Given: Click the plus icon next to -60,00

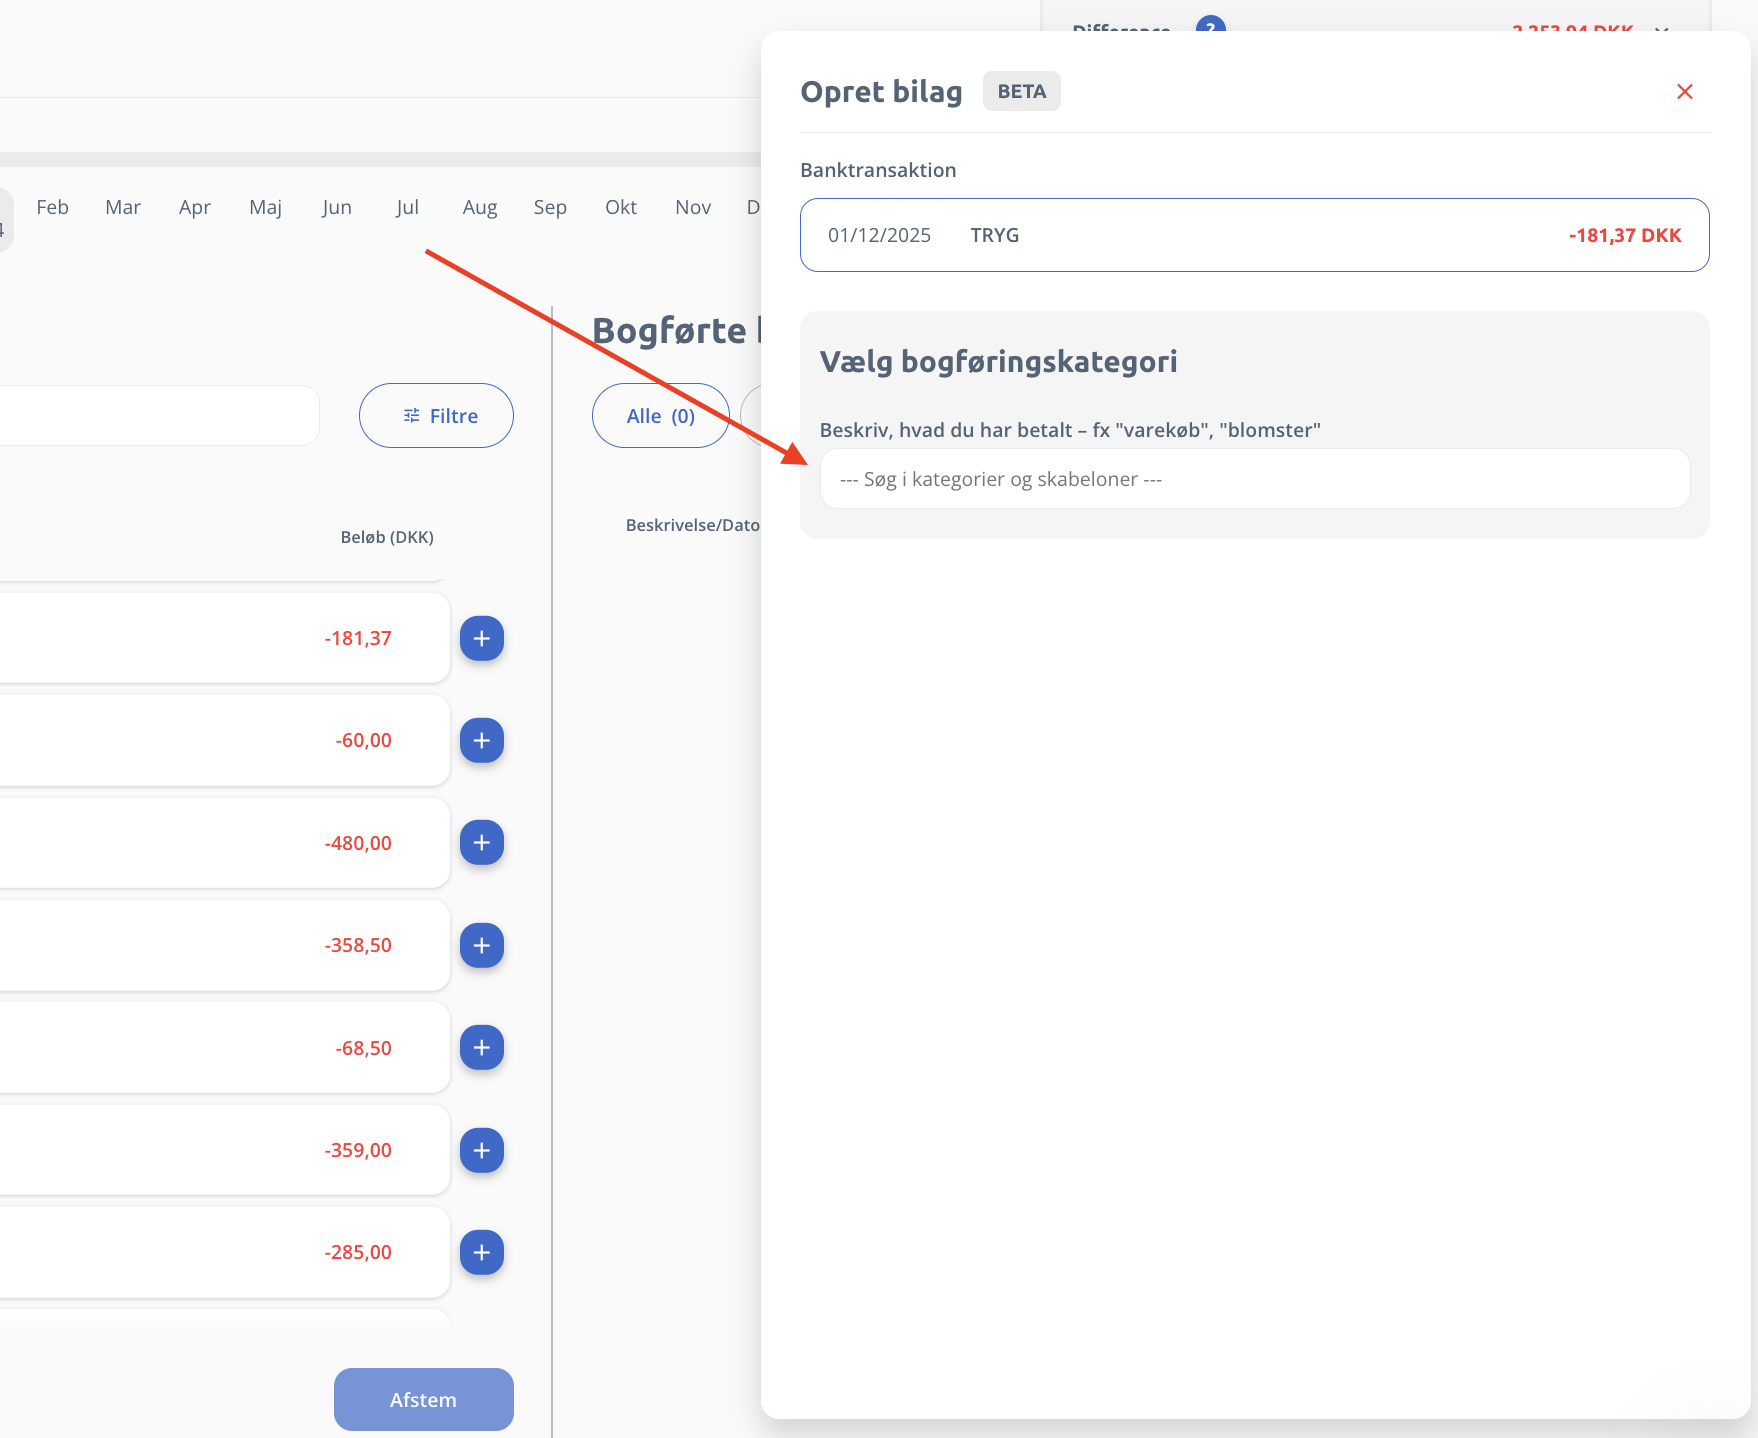Looking at the screenshot, I should tap(481, 740).
